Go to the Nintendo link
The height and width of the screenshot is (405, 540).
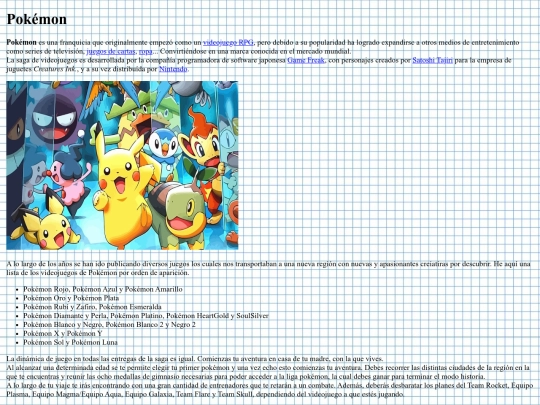coord(173,69)
